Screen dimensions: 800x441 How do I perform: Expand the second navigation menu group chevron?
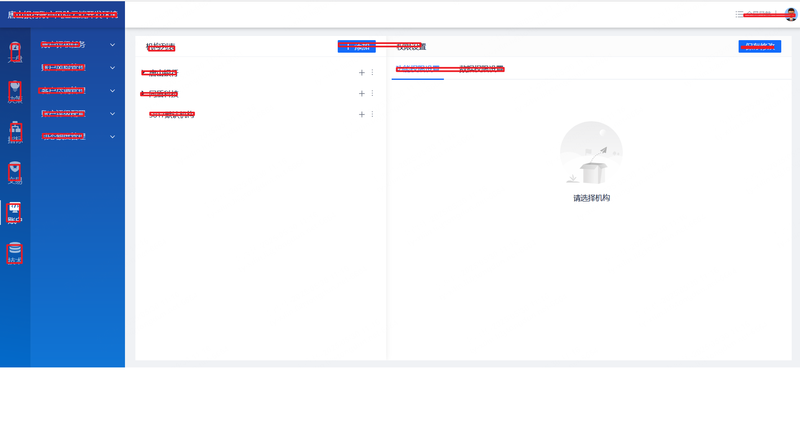point(112,68)
